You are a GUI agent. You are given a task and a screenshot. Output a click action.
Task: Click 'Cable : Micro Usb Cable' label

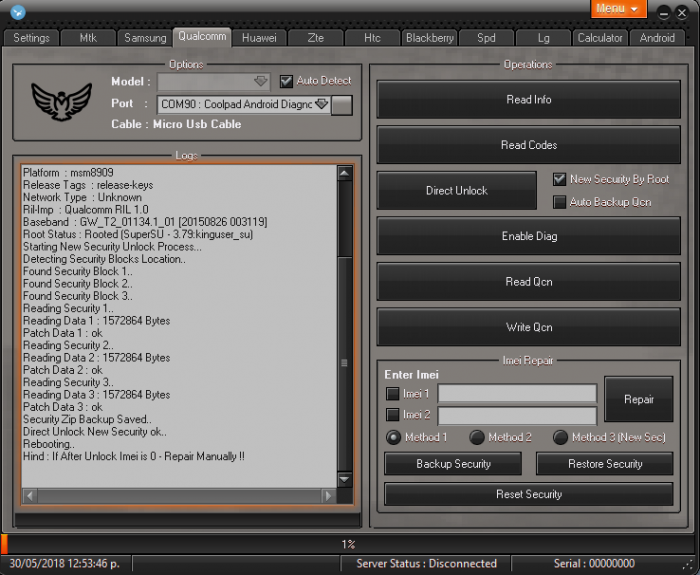coord(176,124)
